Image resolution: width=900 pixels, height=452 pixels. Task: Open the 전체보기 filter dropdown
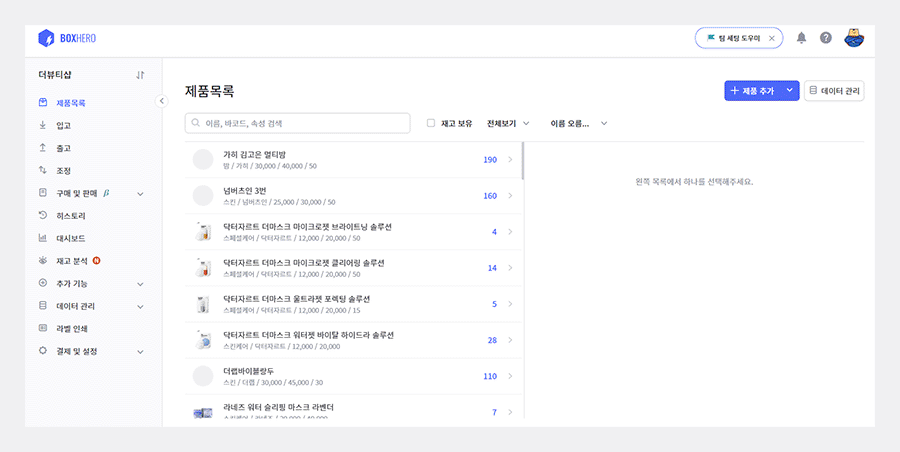508,123
